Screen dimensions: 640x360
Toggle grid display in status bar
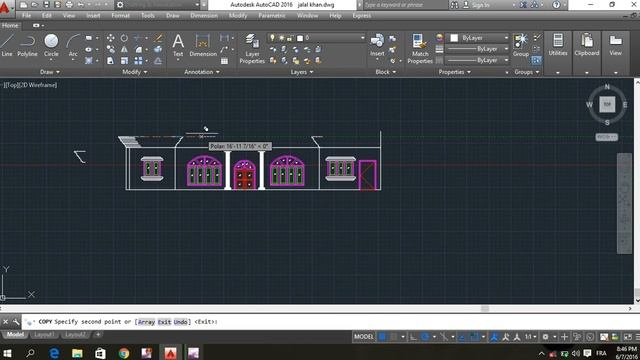click(382, 337)
